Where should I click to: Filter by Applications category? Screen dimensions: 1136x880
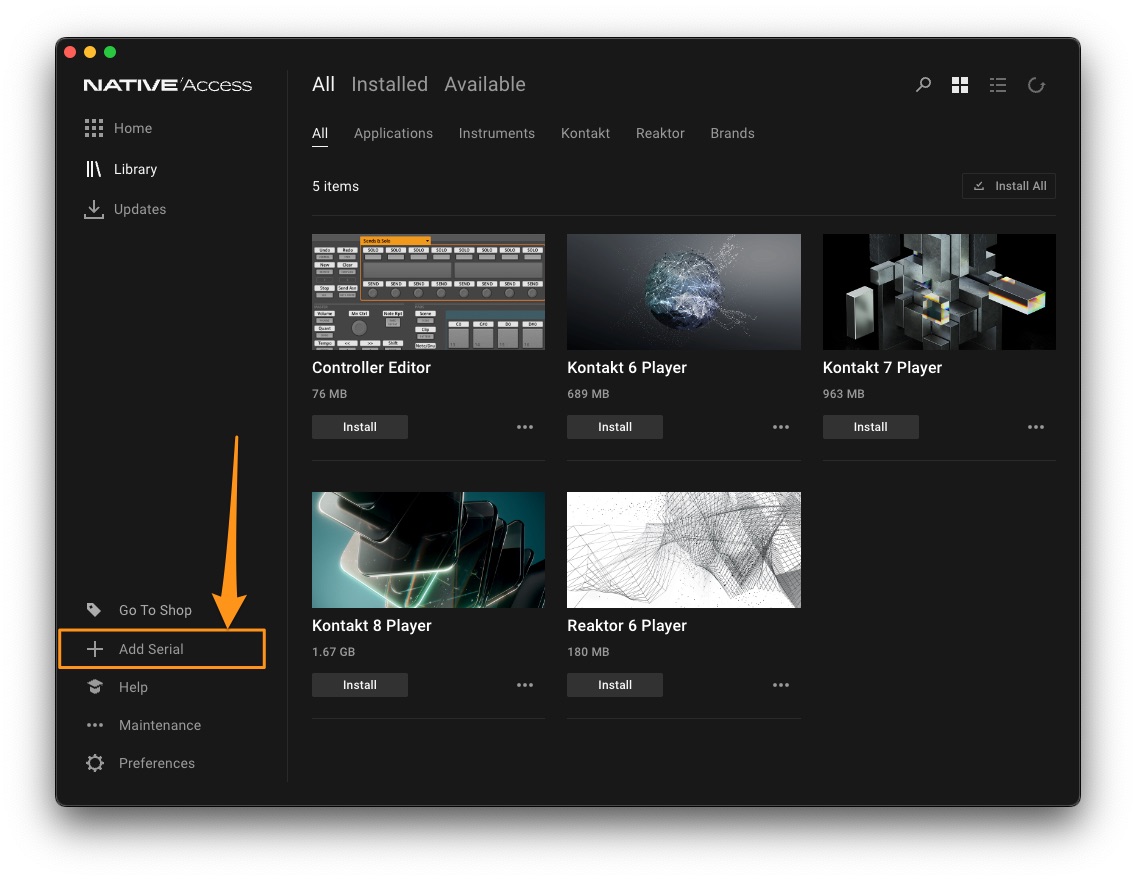393,133
